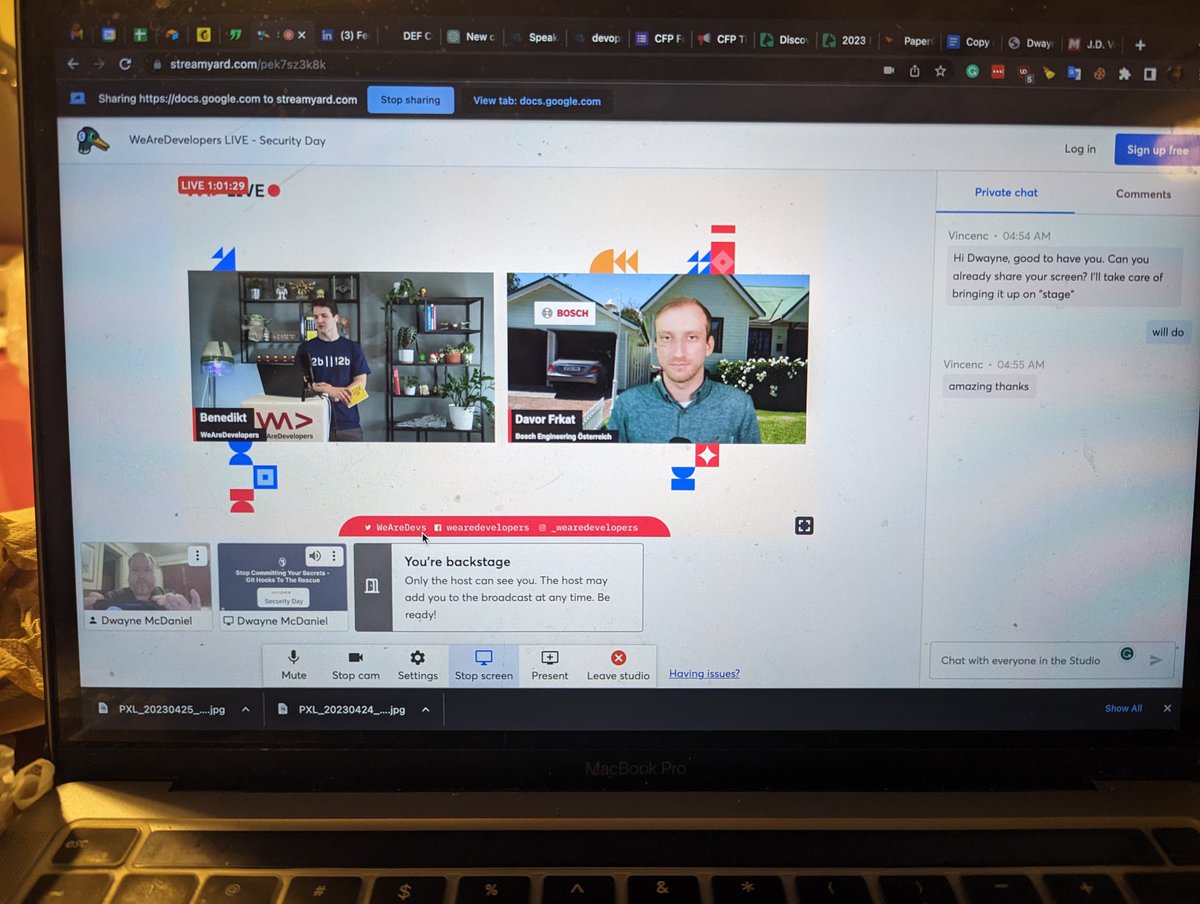
Task: Open the Extensions puzzle icon
Action: point(1124,73)
